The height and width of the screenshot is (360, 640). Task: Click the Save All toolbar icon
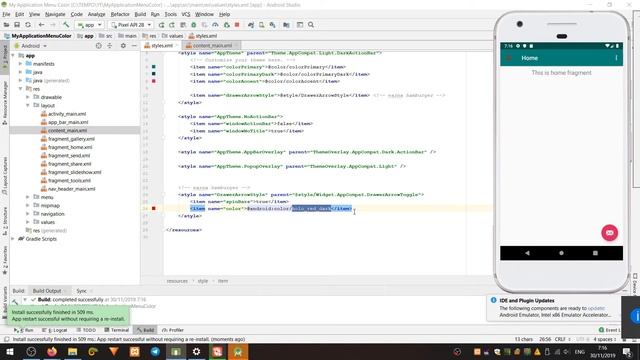17,25
